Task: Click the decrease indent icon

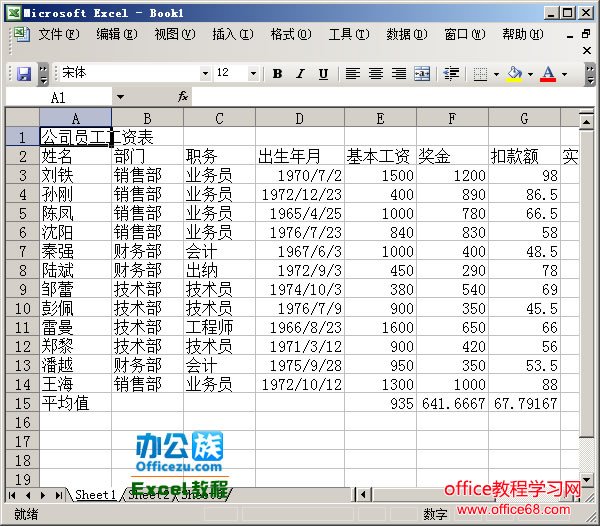Action: pyautogui.click(x=451, y=73)
